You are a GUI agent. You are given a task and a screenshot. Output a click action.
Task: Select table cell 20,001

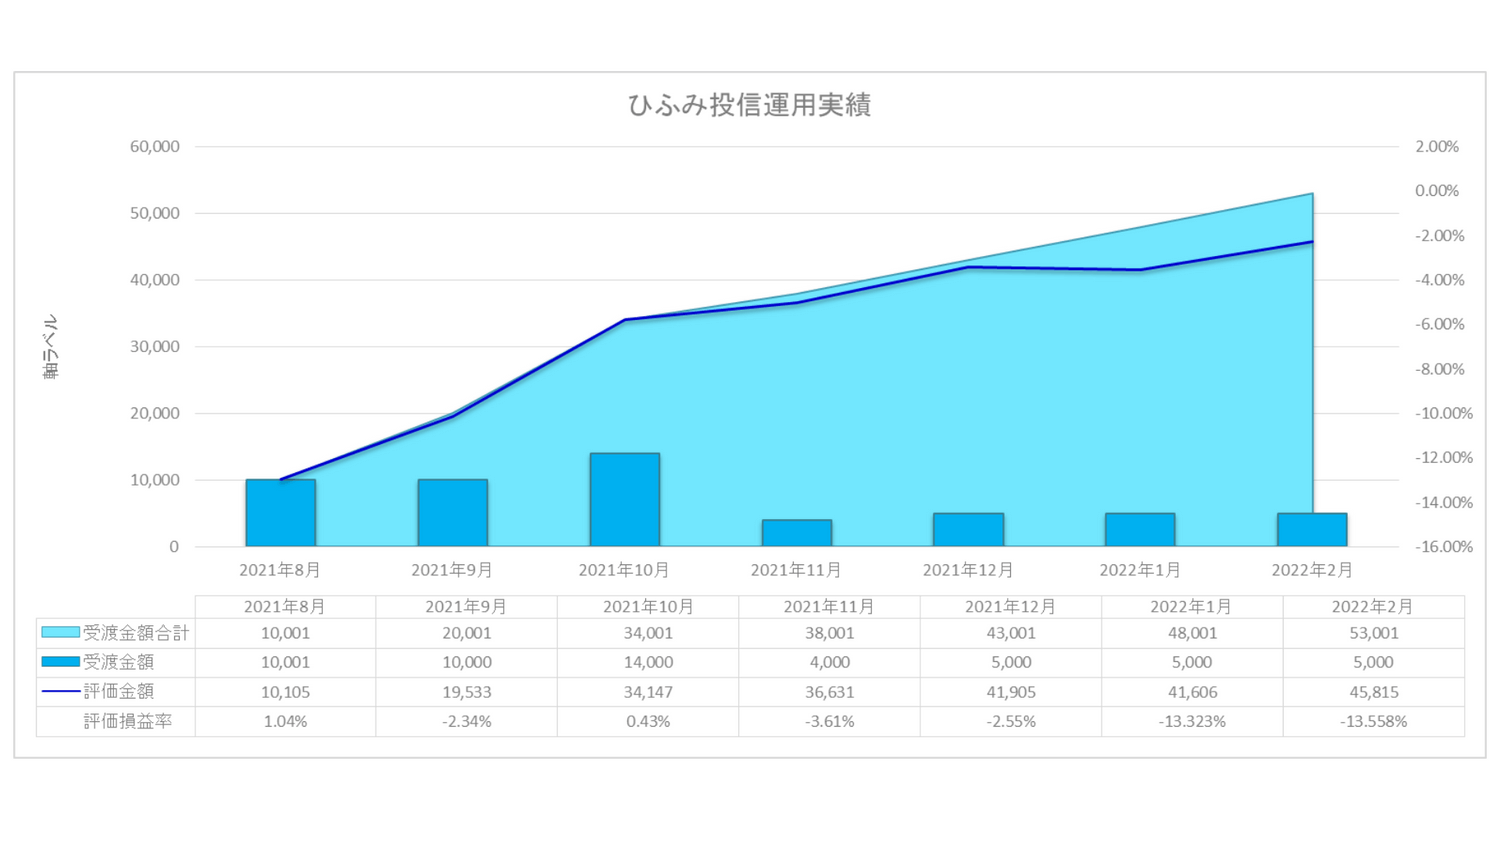[467, 633]
